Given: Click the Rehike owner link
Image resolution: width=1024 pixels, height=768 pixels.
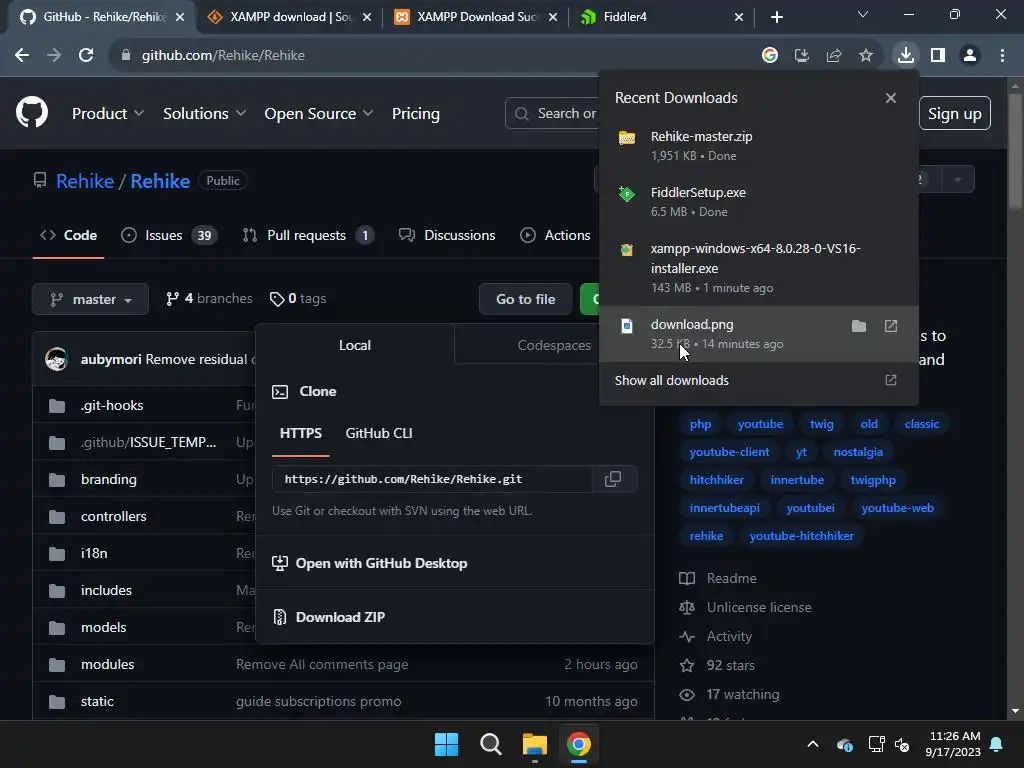Looking at the screenshot, I should pyautogui.click(x=85, y=181).
